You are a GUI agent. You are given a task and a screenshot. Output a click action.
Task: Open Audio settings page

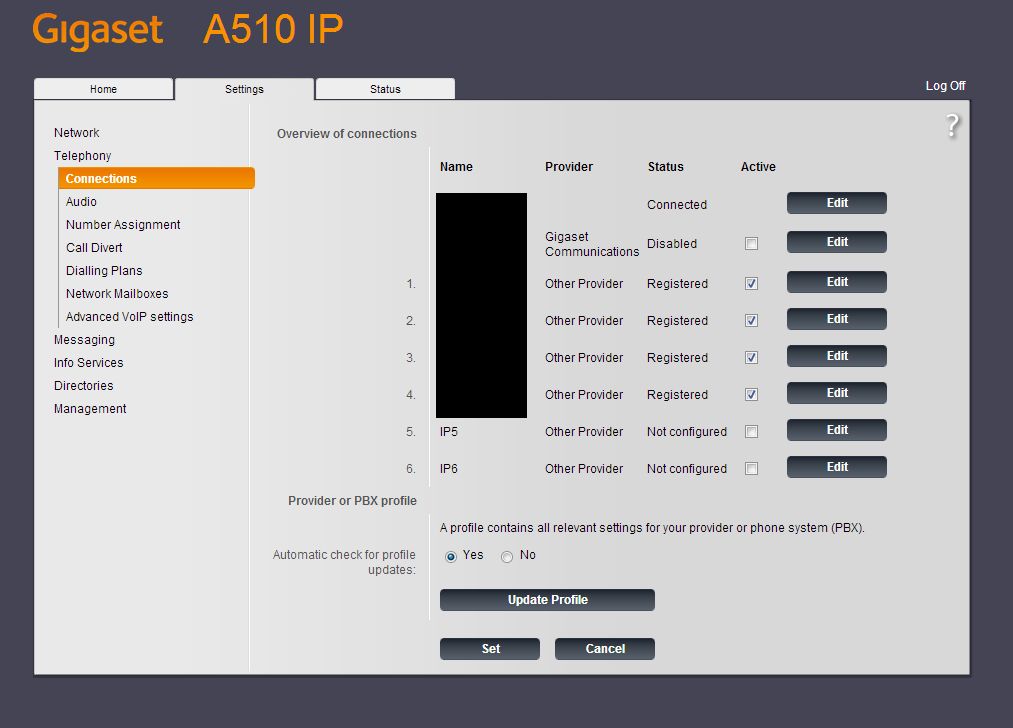pos(81,202)
